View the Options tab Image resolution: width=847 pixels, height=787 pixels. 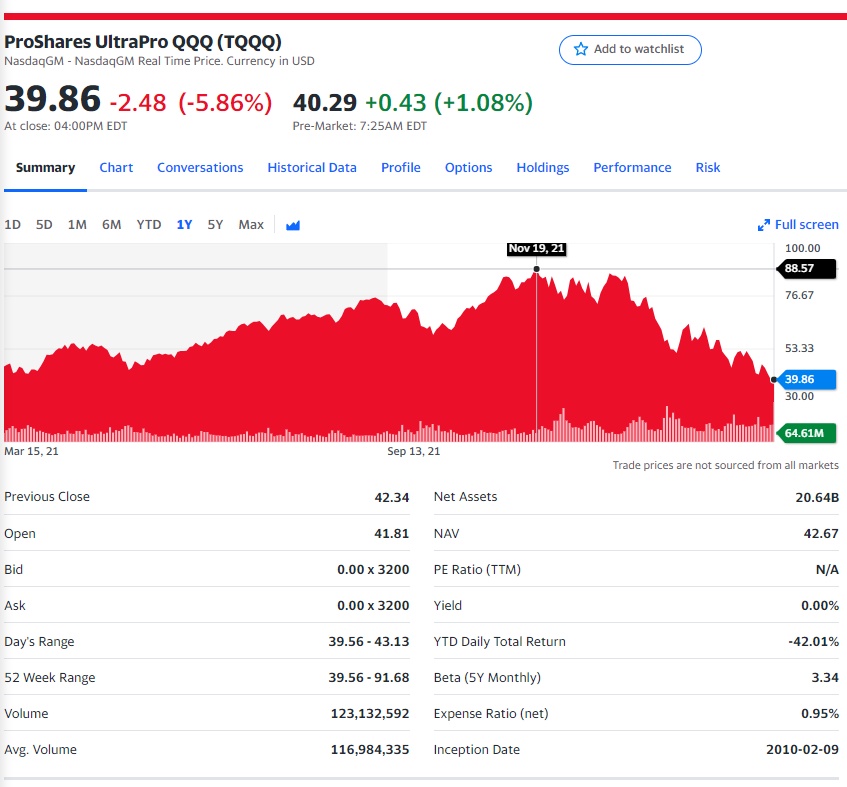pyautogui.click(x=468, y=167)
